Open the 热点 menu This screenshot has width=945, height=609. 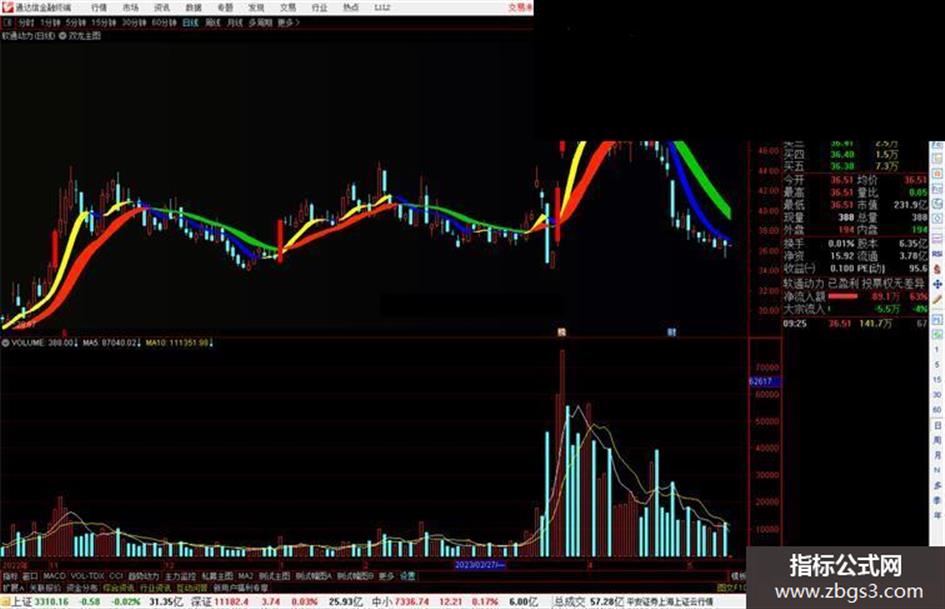[x=351, y=7]
